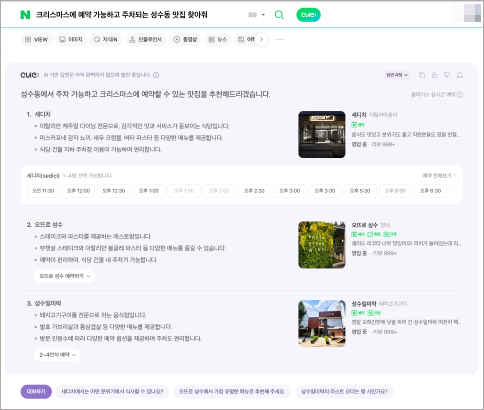Click the info icon next to AI notice
Image resolution: width=484 pixels, height=410 pixels.
tap(156, 75)
